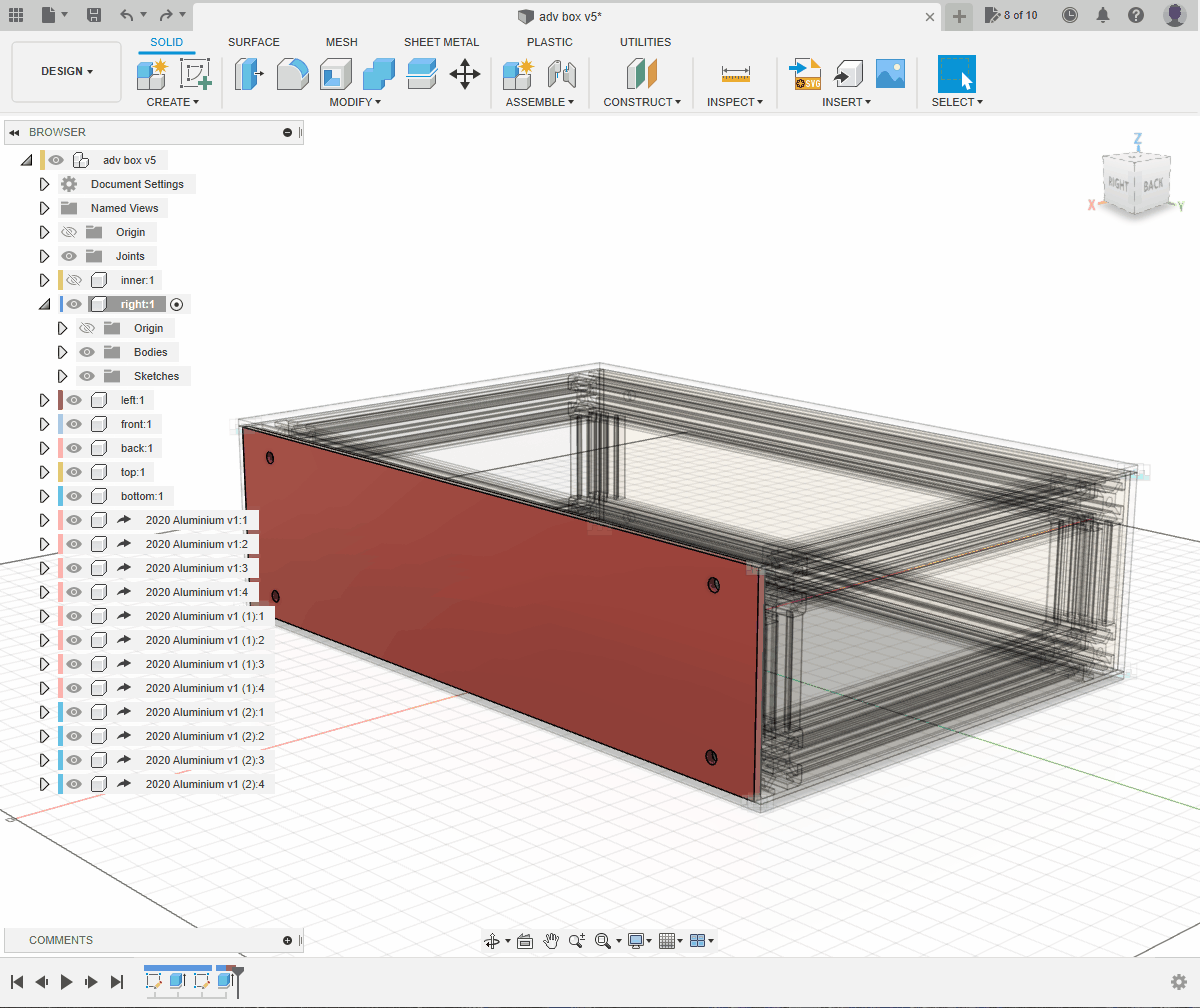Click the Insert SVG icon
1200x1008 pixels.
[x=805, y=74]
